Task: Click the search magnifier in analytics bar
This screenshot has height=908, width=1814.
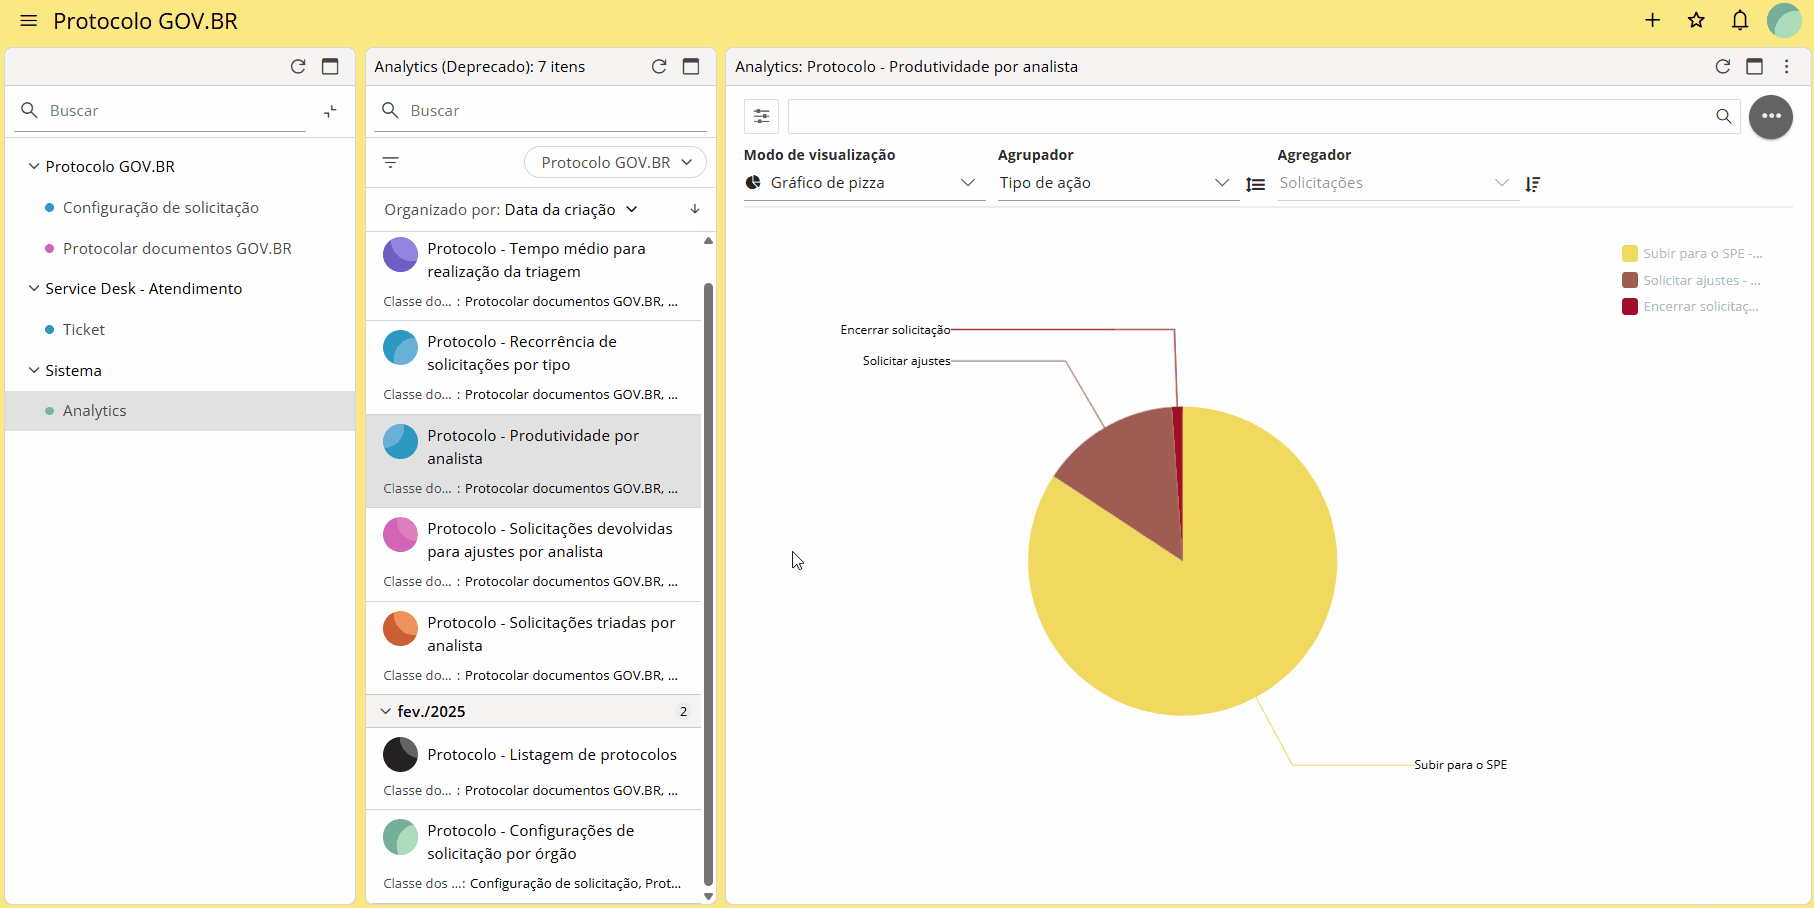Action: pos(1723,116)
